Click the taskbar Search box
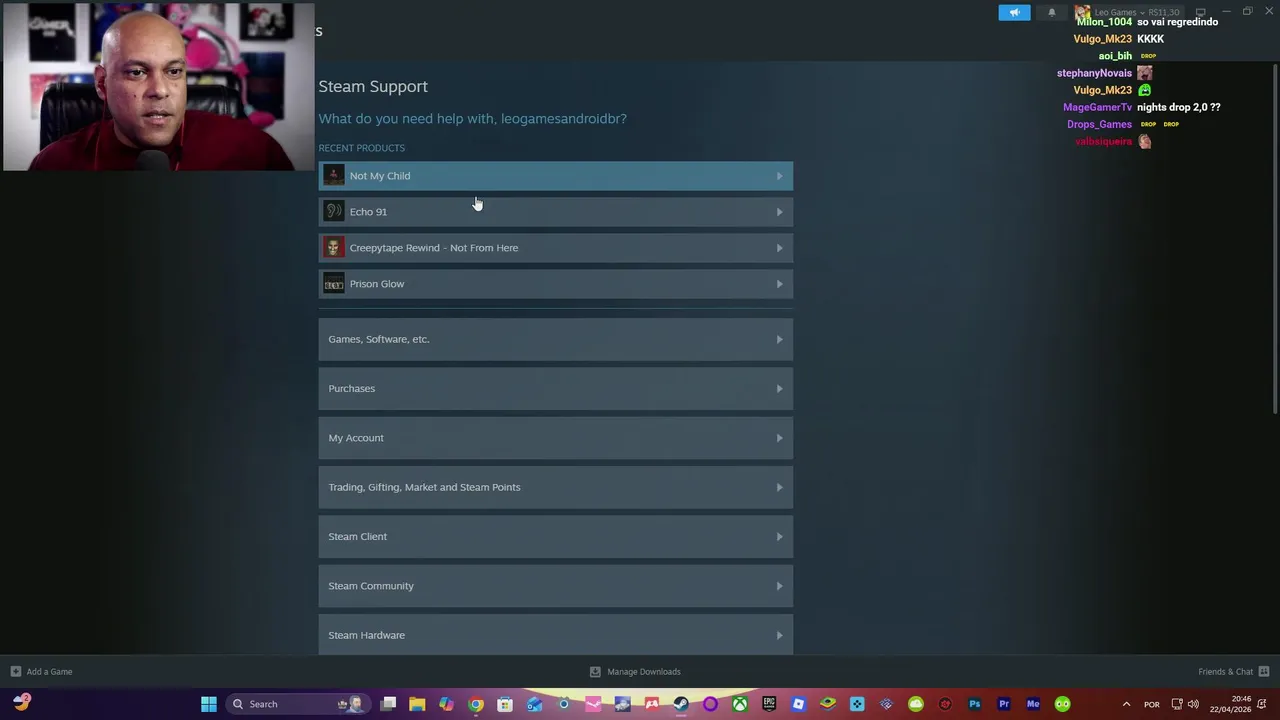 click(x=296, y=704)
